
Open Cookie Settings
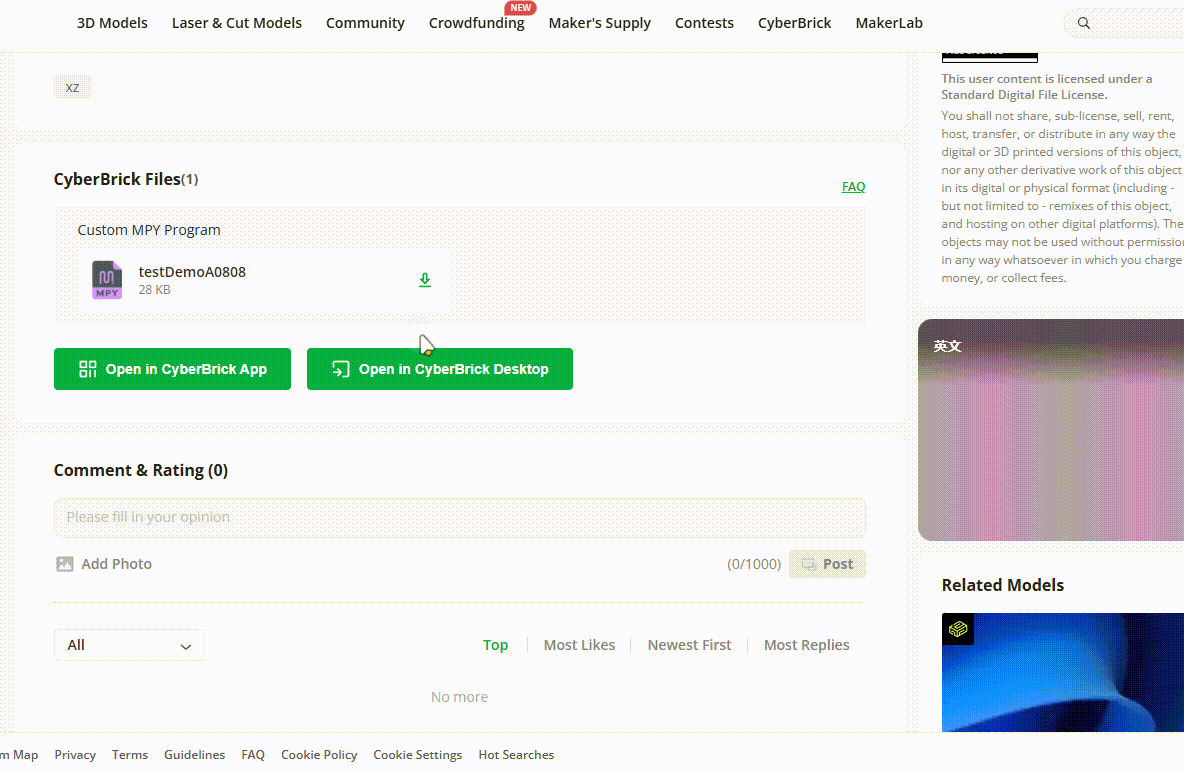click(418, 755)
